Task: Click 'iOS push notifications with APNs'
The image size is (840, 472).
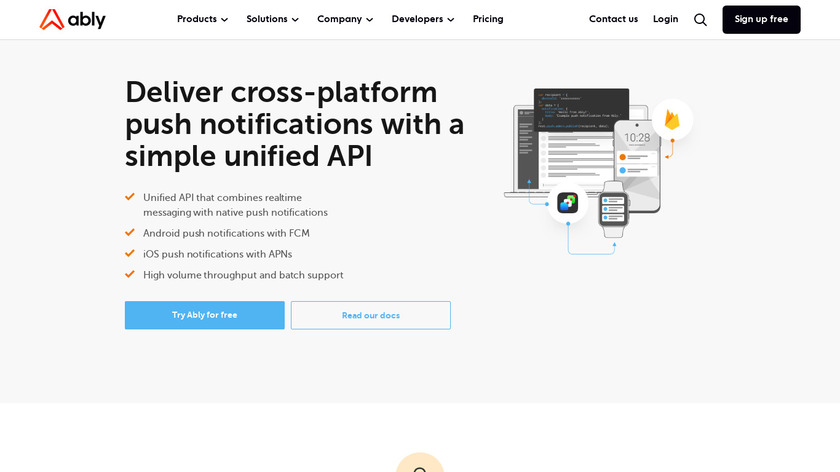Action: (218, 254)
